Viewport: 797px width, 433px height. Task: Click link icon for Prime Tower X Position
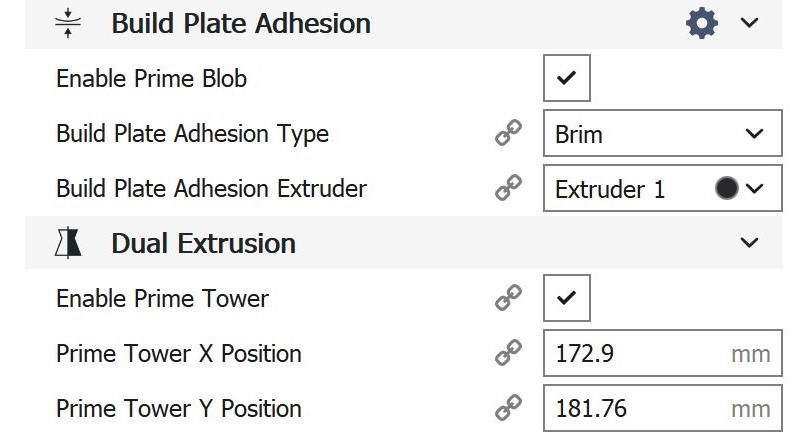point(509,353)
